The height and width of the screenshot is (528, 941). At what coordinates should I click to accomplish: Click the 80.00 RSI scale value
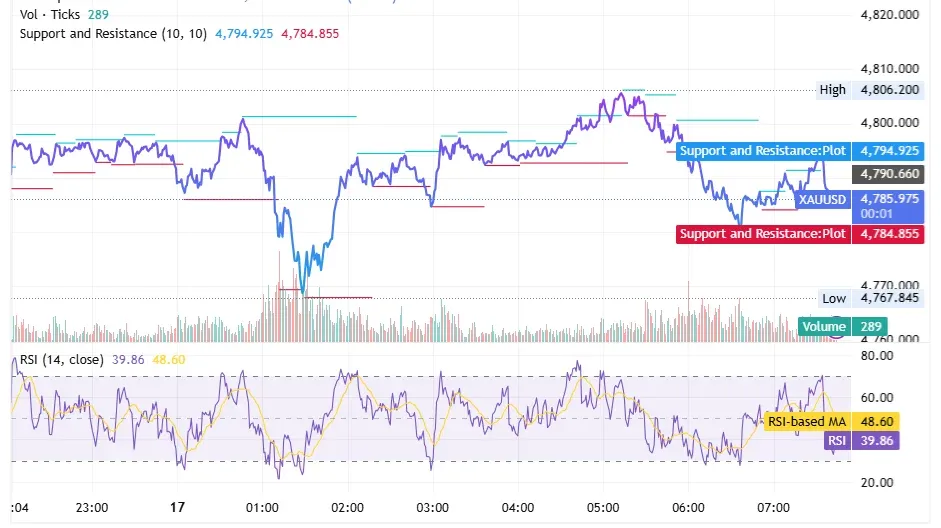(877, 356)
